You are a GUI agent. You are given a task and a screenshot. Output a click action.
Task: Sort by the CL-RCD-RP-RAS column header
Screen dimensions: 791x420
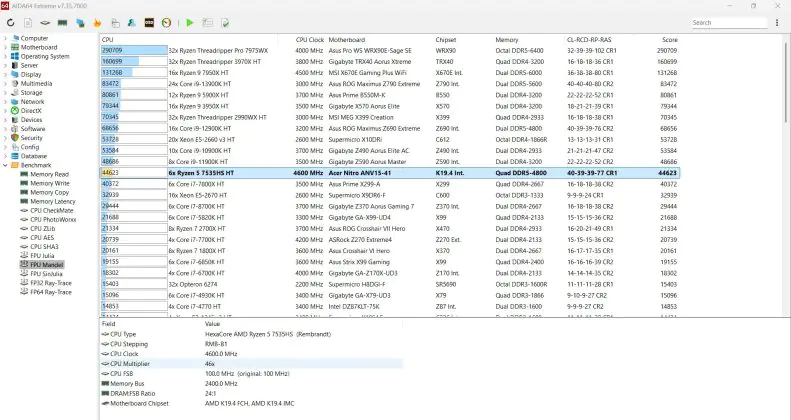pyautogui.click(x=589, y=40)
